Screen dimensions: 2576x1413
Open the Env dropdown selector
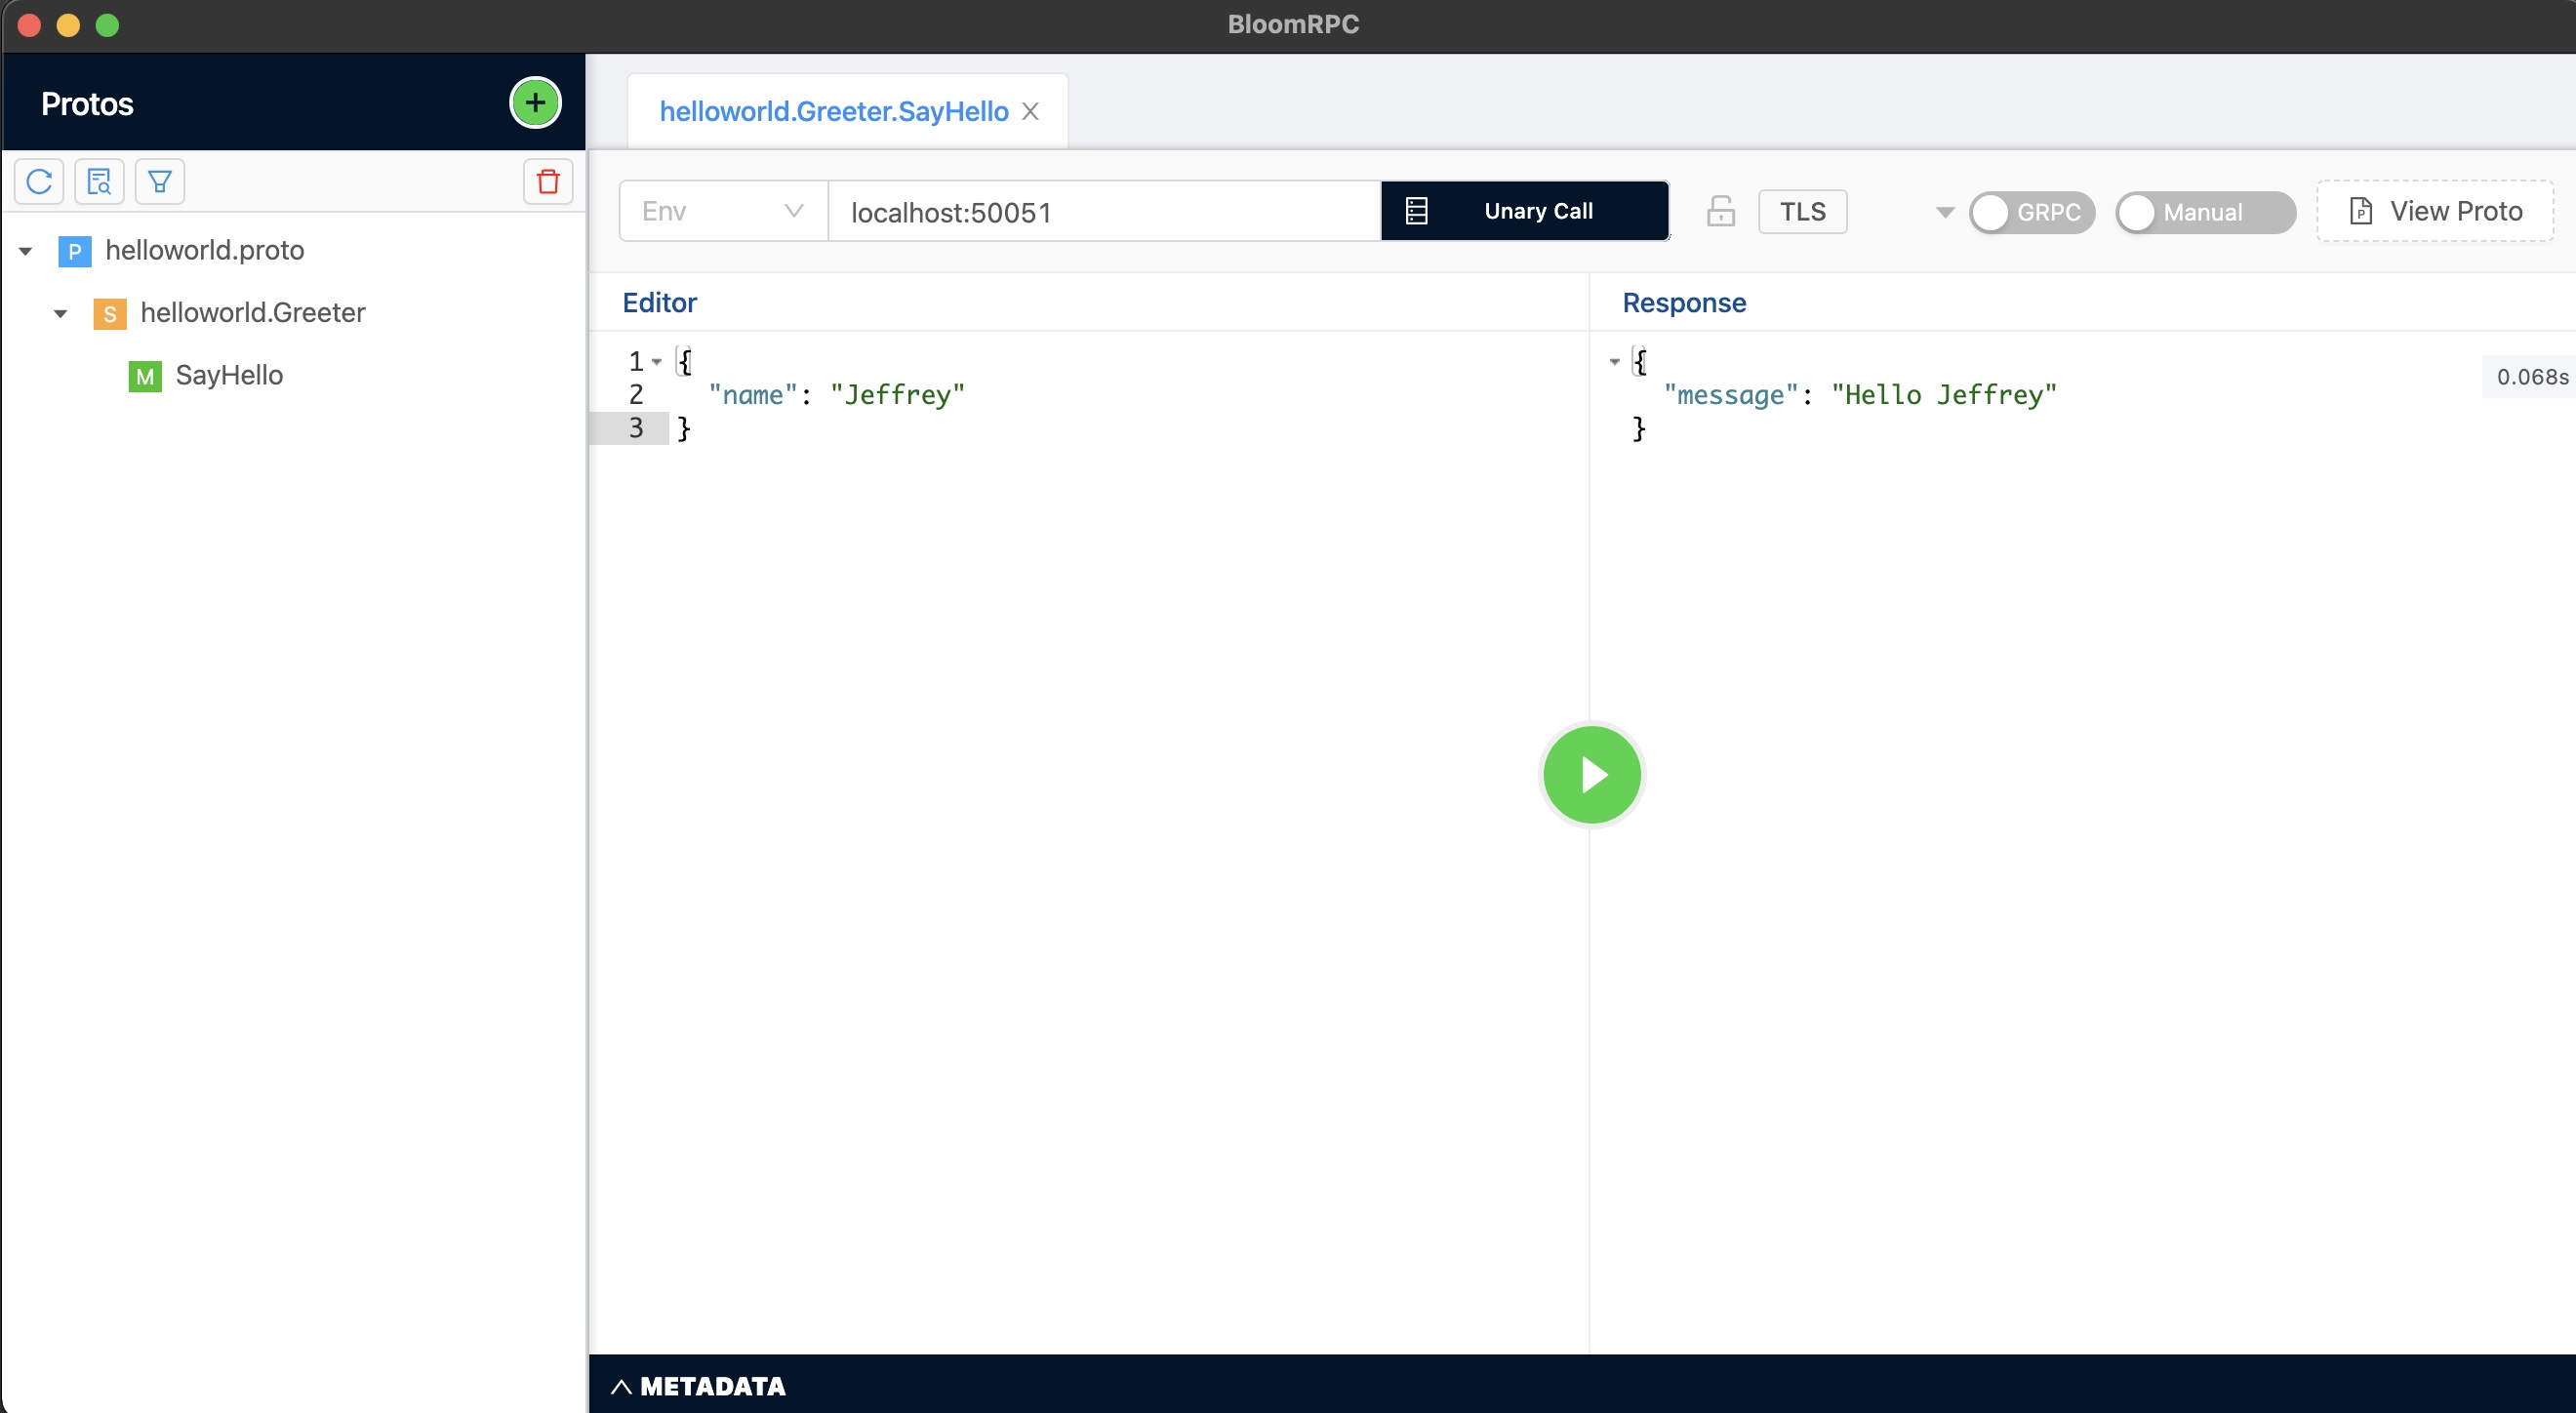(x=722, y=211)
